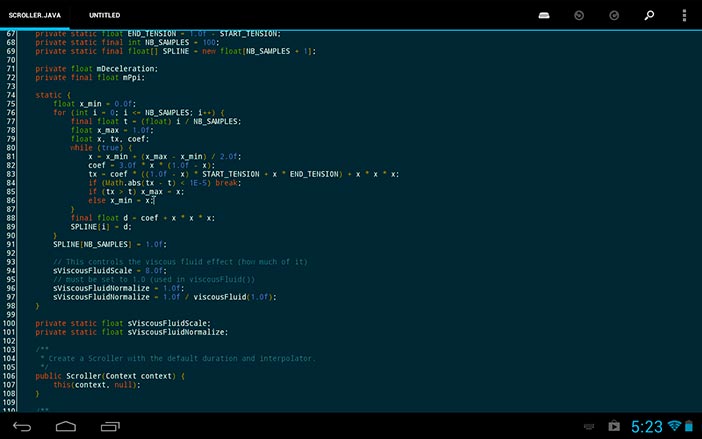The image size is (702, 439).
Task: Tap the Wi-Fi status icon
Action: [x=674, y=426]
